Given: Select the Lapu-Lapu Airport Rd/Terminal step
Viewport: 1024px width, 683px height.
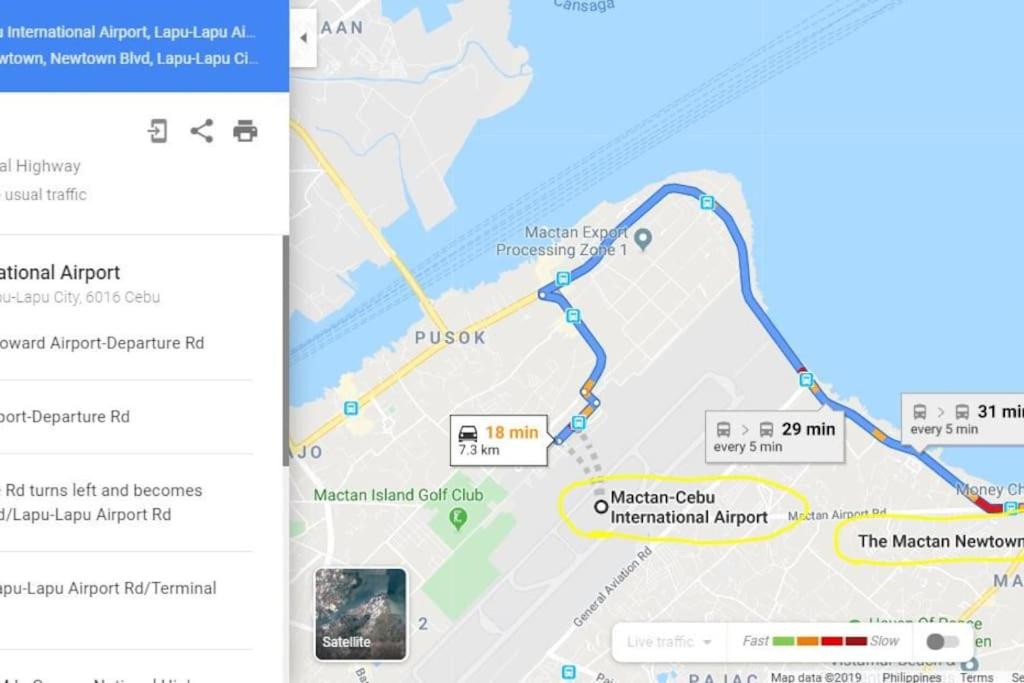Looking at the screenshot, I should coord(108,588).
